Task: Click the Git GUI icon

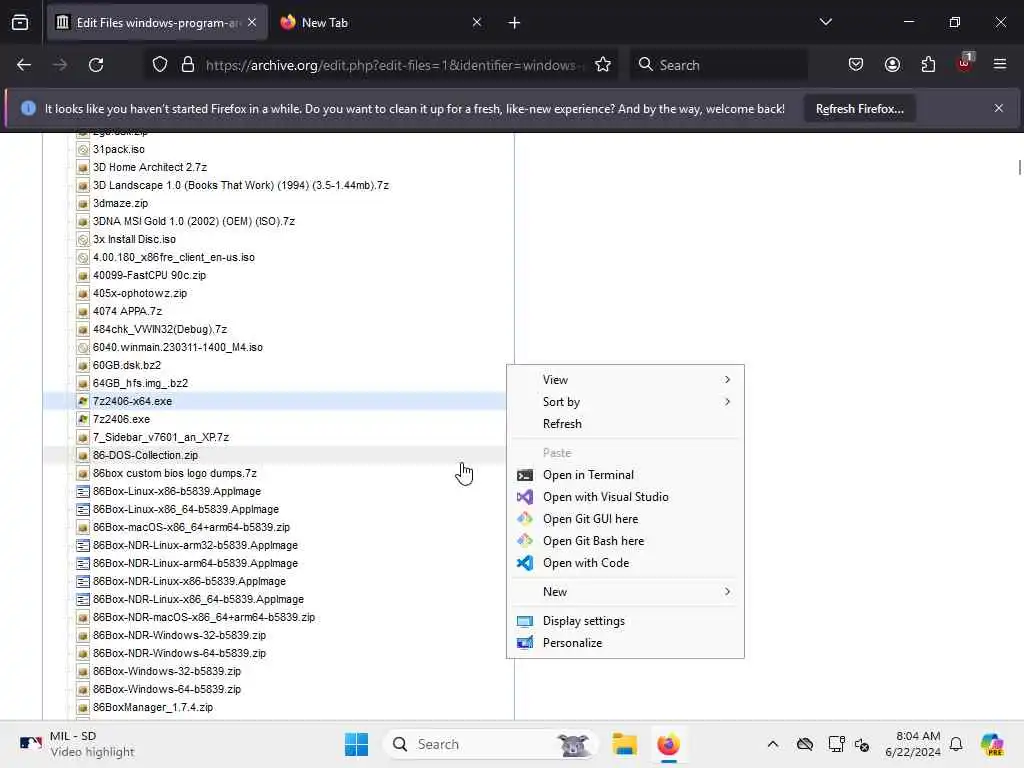Action: tap(524, 519)
